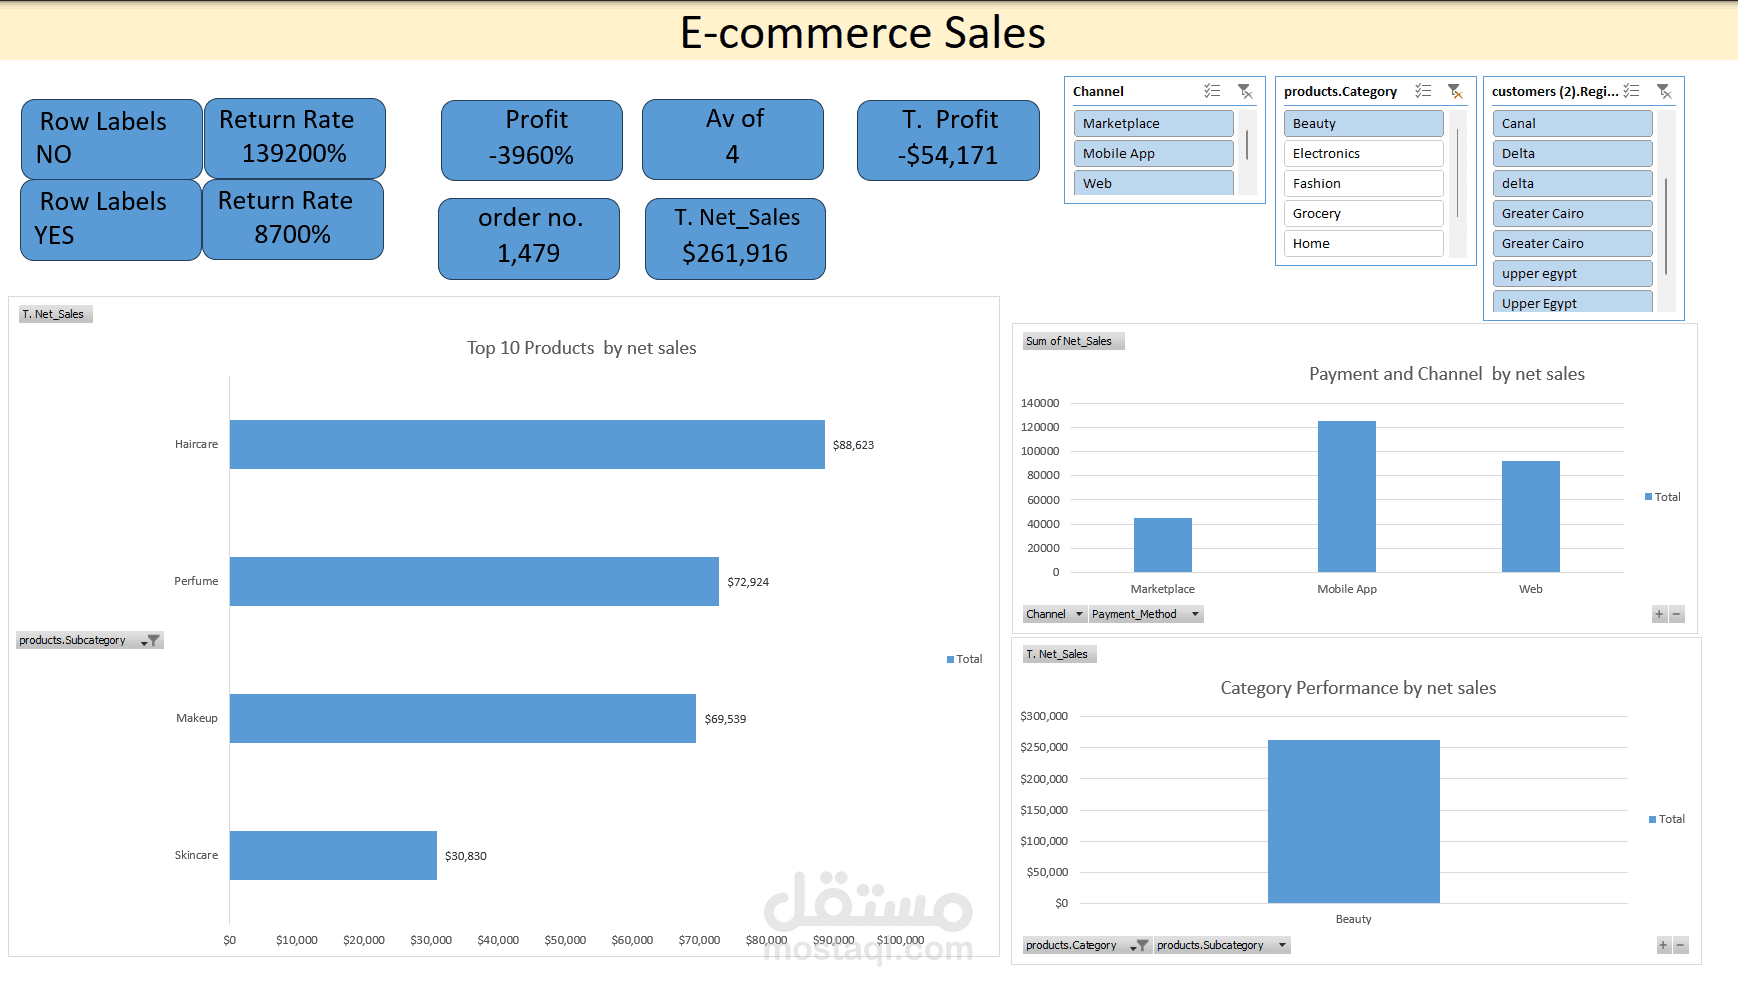This screenshot has width=1738, height=987.
Task: Click the plus button on Category Performance chart
Action: tap(1663, 945)
